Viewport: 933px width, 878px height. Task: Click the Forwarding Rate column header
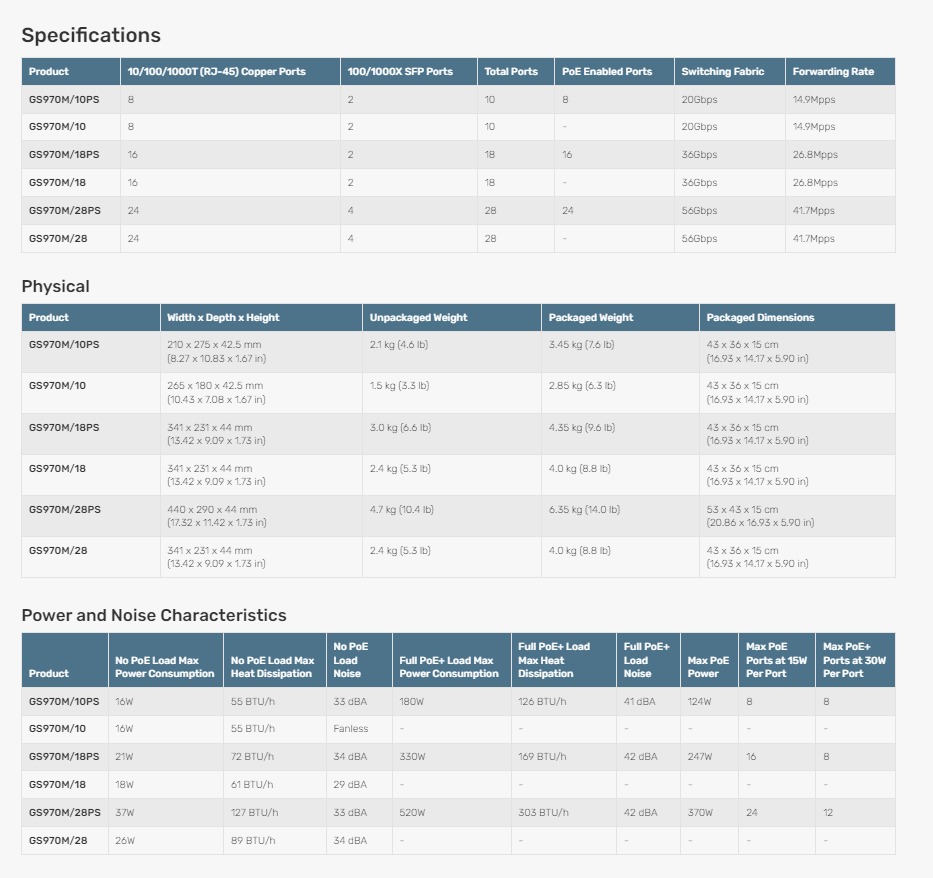pos(833,71)
